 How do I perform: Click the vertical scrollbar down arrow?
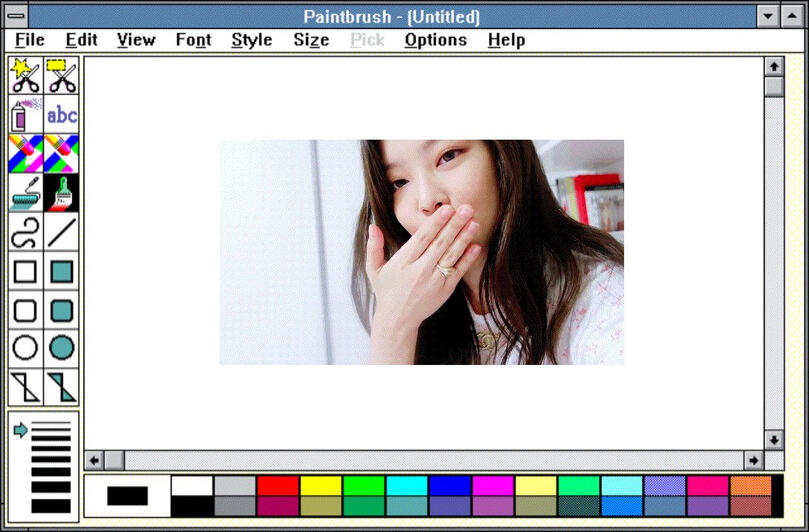click(x=774, y=440)
